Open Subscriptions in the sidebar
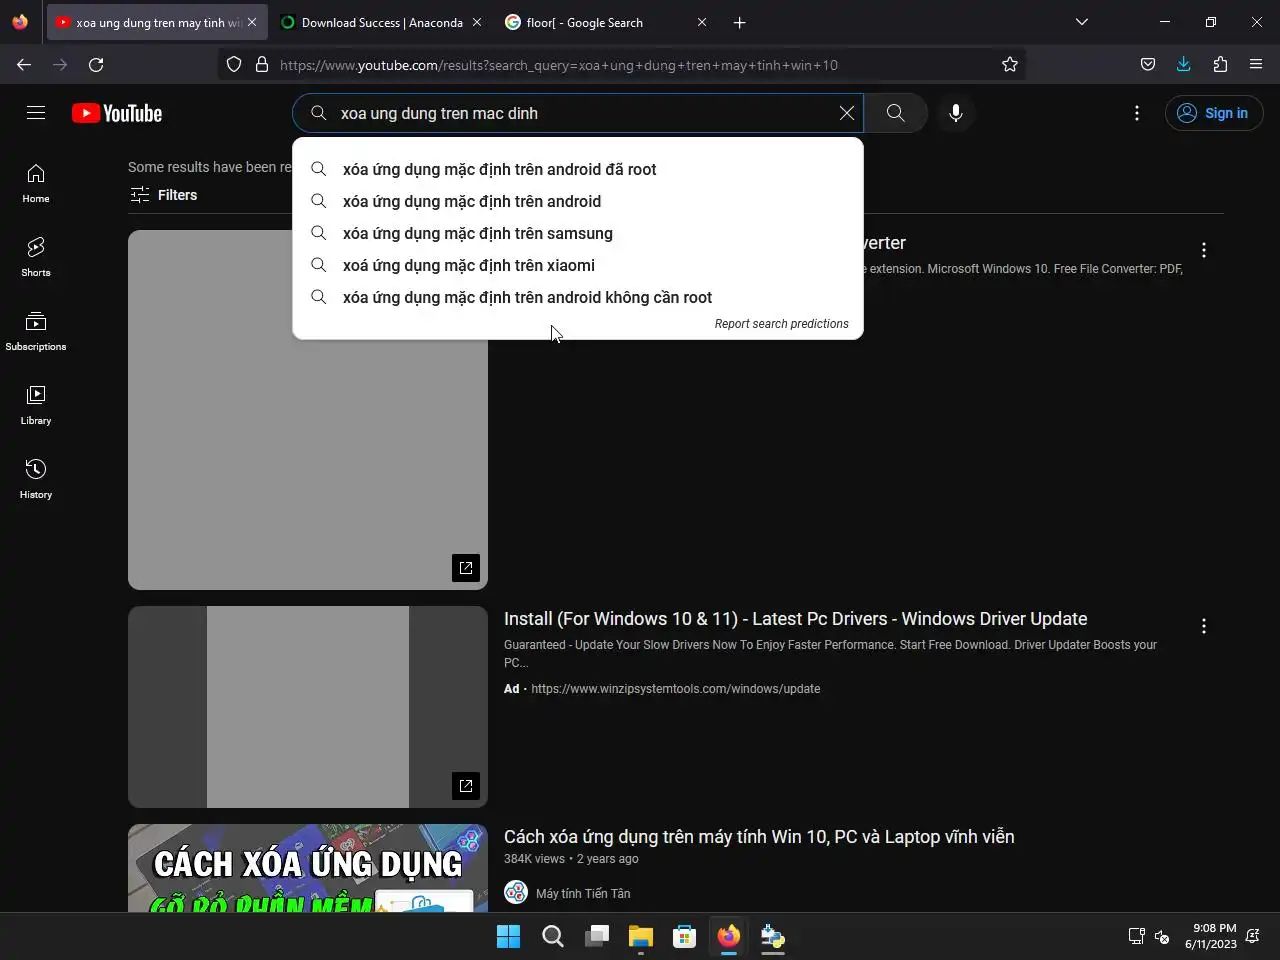The image size is (1280, 960). (x=36, y=332)
